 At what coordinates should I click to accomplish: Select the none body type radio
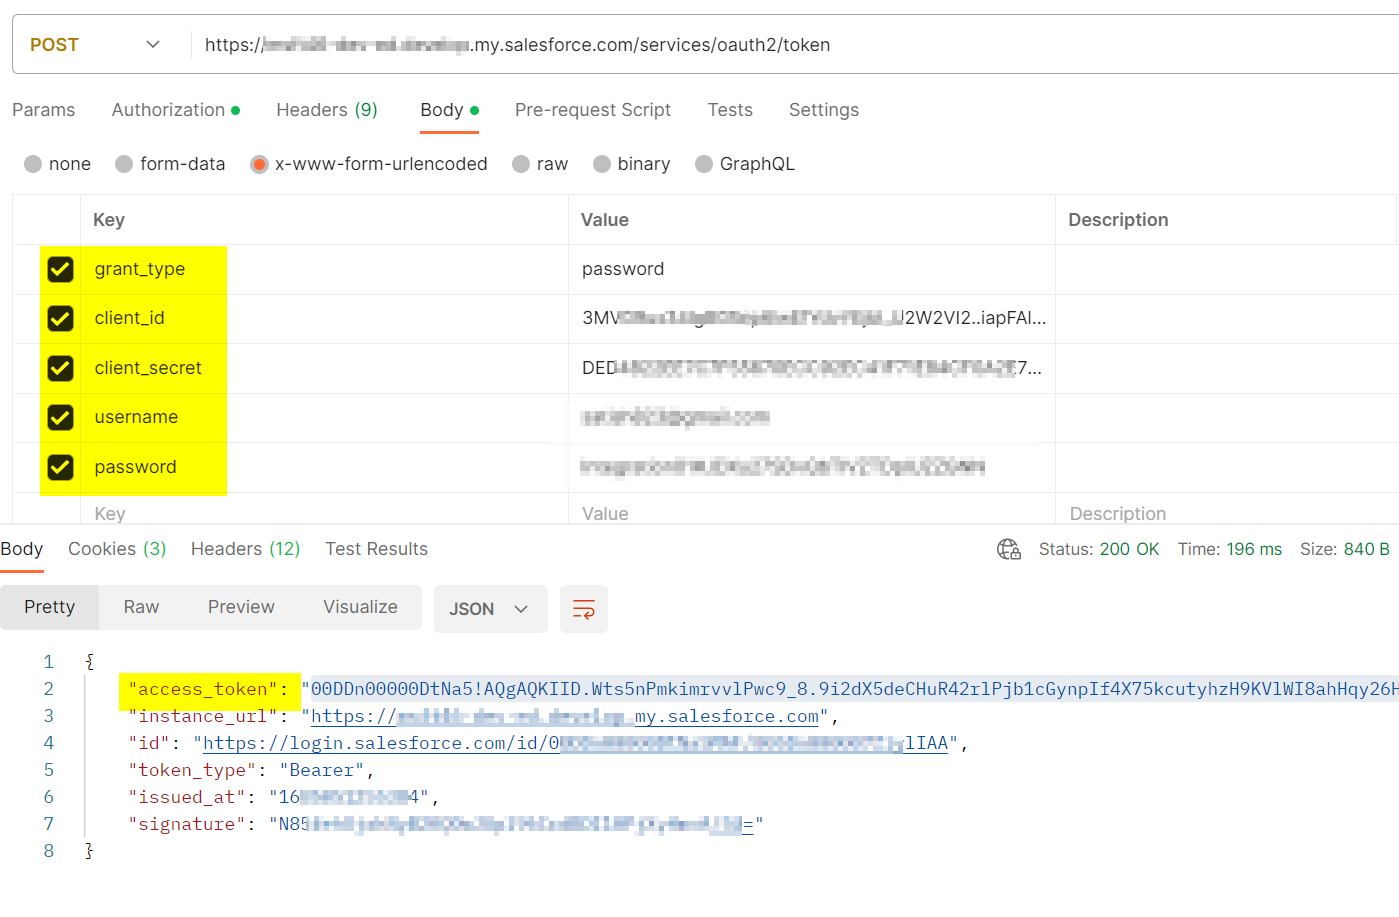[33, 164]
